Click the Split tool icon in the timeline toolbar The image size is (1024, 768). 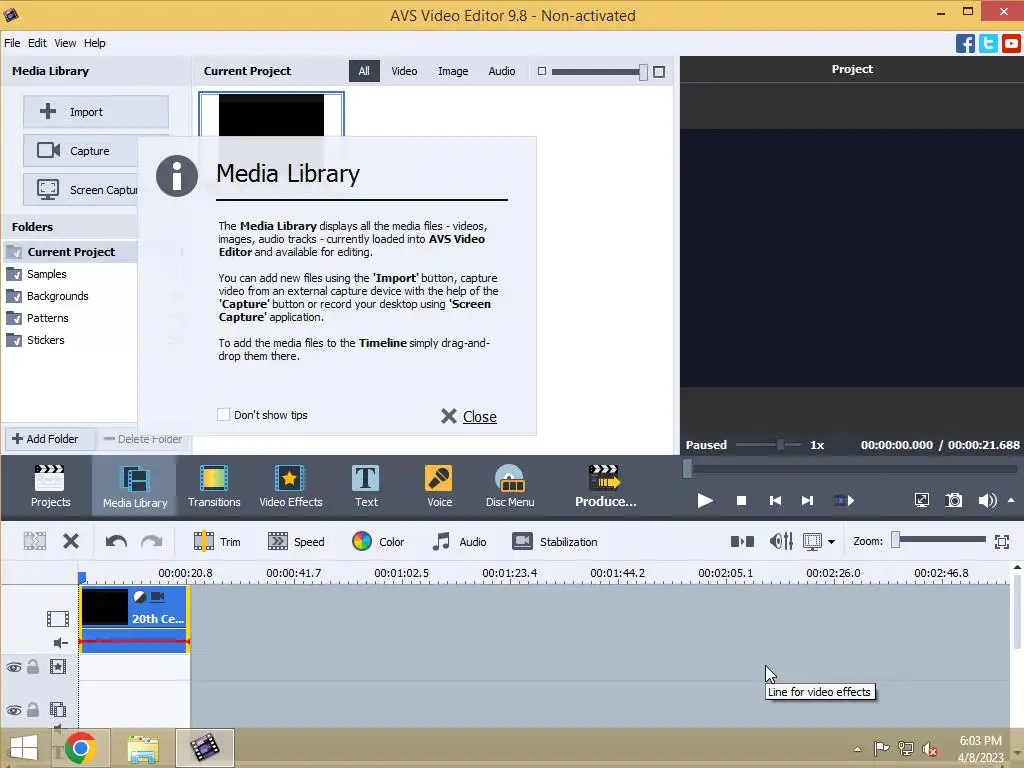(35, 541)
